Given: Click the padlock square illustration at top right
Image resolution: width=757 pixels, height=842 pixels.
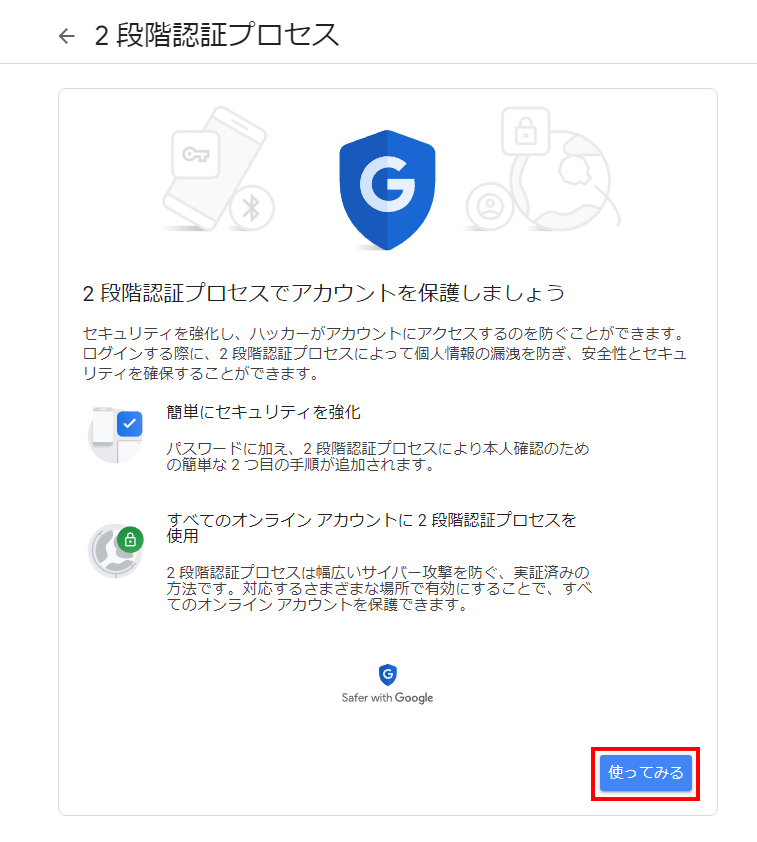Looking at the screenshot, I should 526,131.
